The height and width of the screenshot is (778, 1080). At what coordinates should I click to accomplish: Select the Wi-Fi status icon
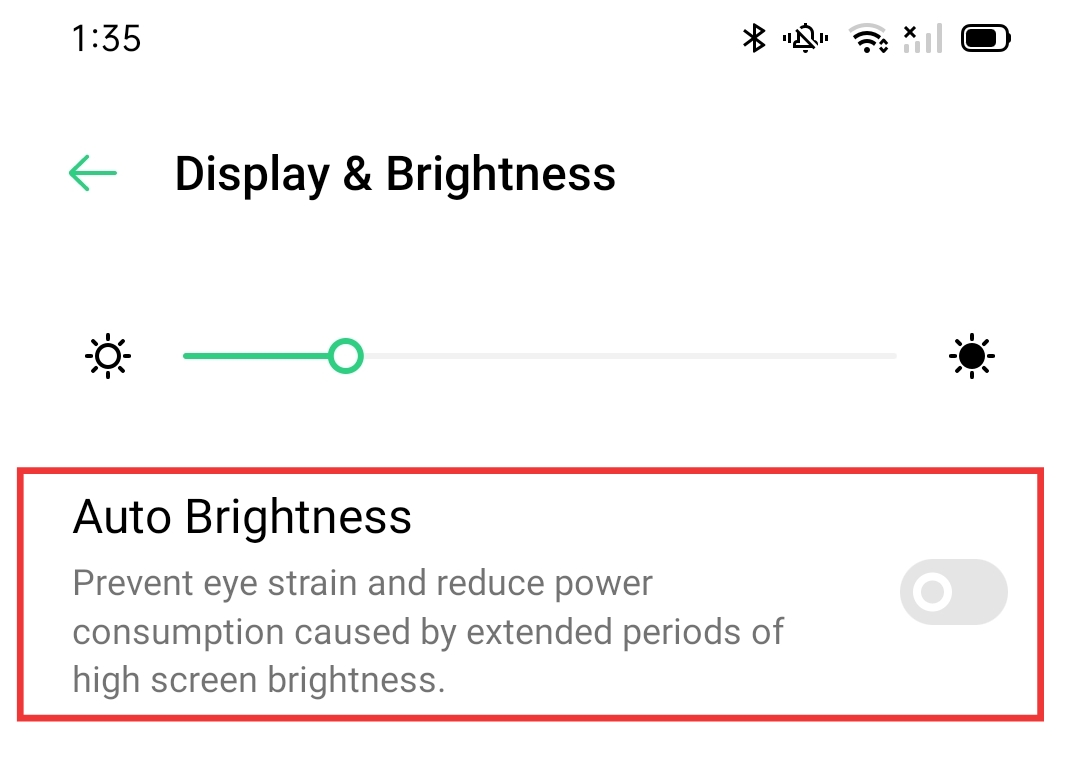tap(869, 37)
